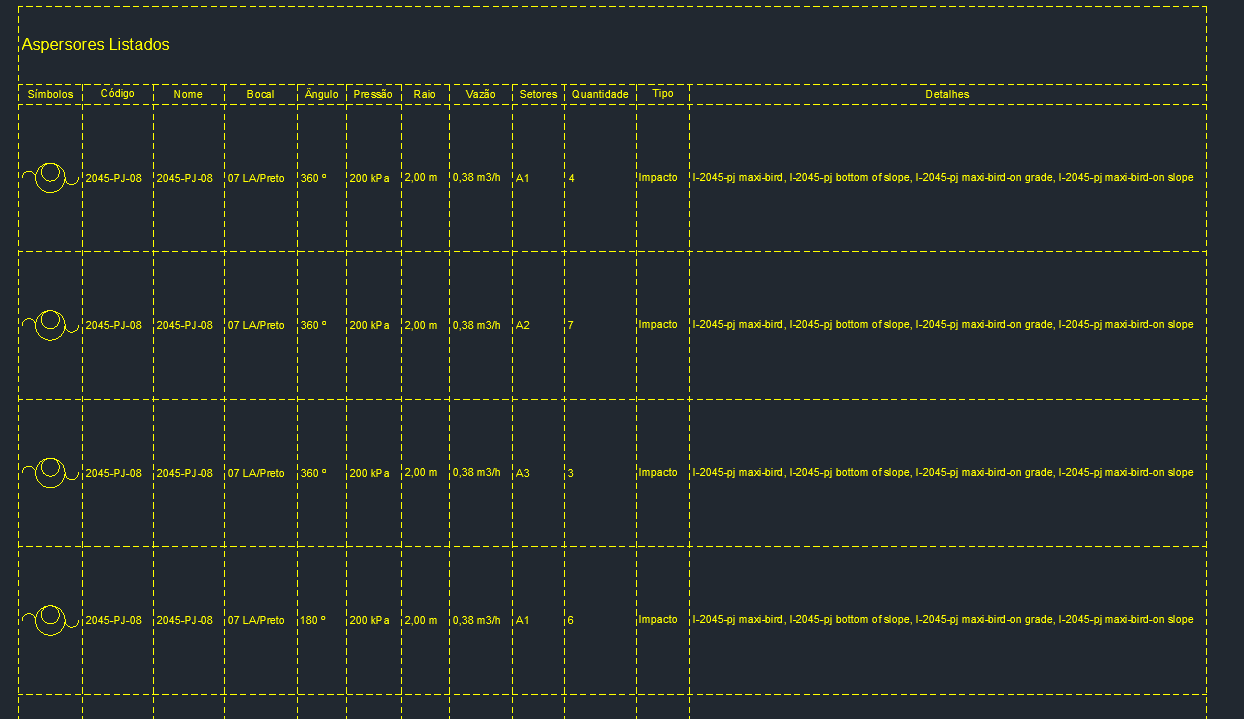Select the quantity value '3'
The height and width of the screenshot is (719, 1244).
[x=570, y=473]
